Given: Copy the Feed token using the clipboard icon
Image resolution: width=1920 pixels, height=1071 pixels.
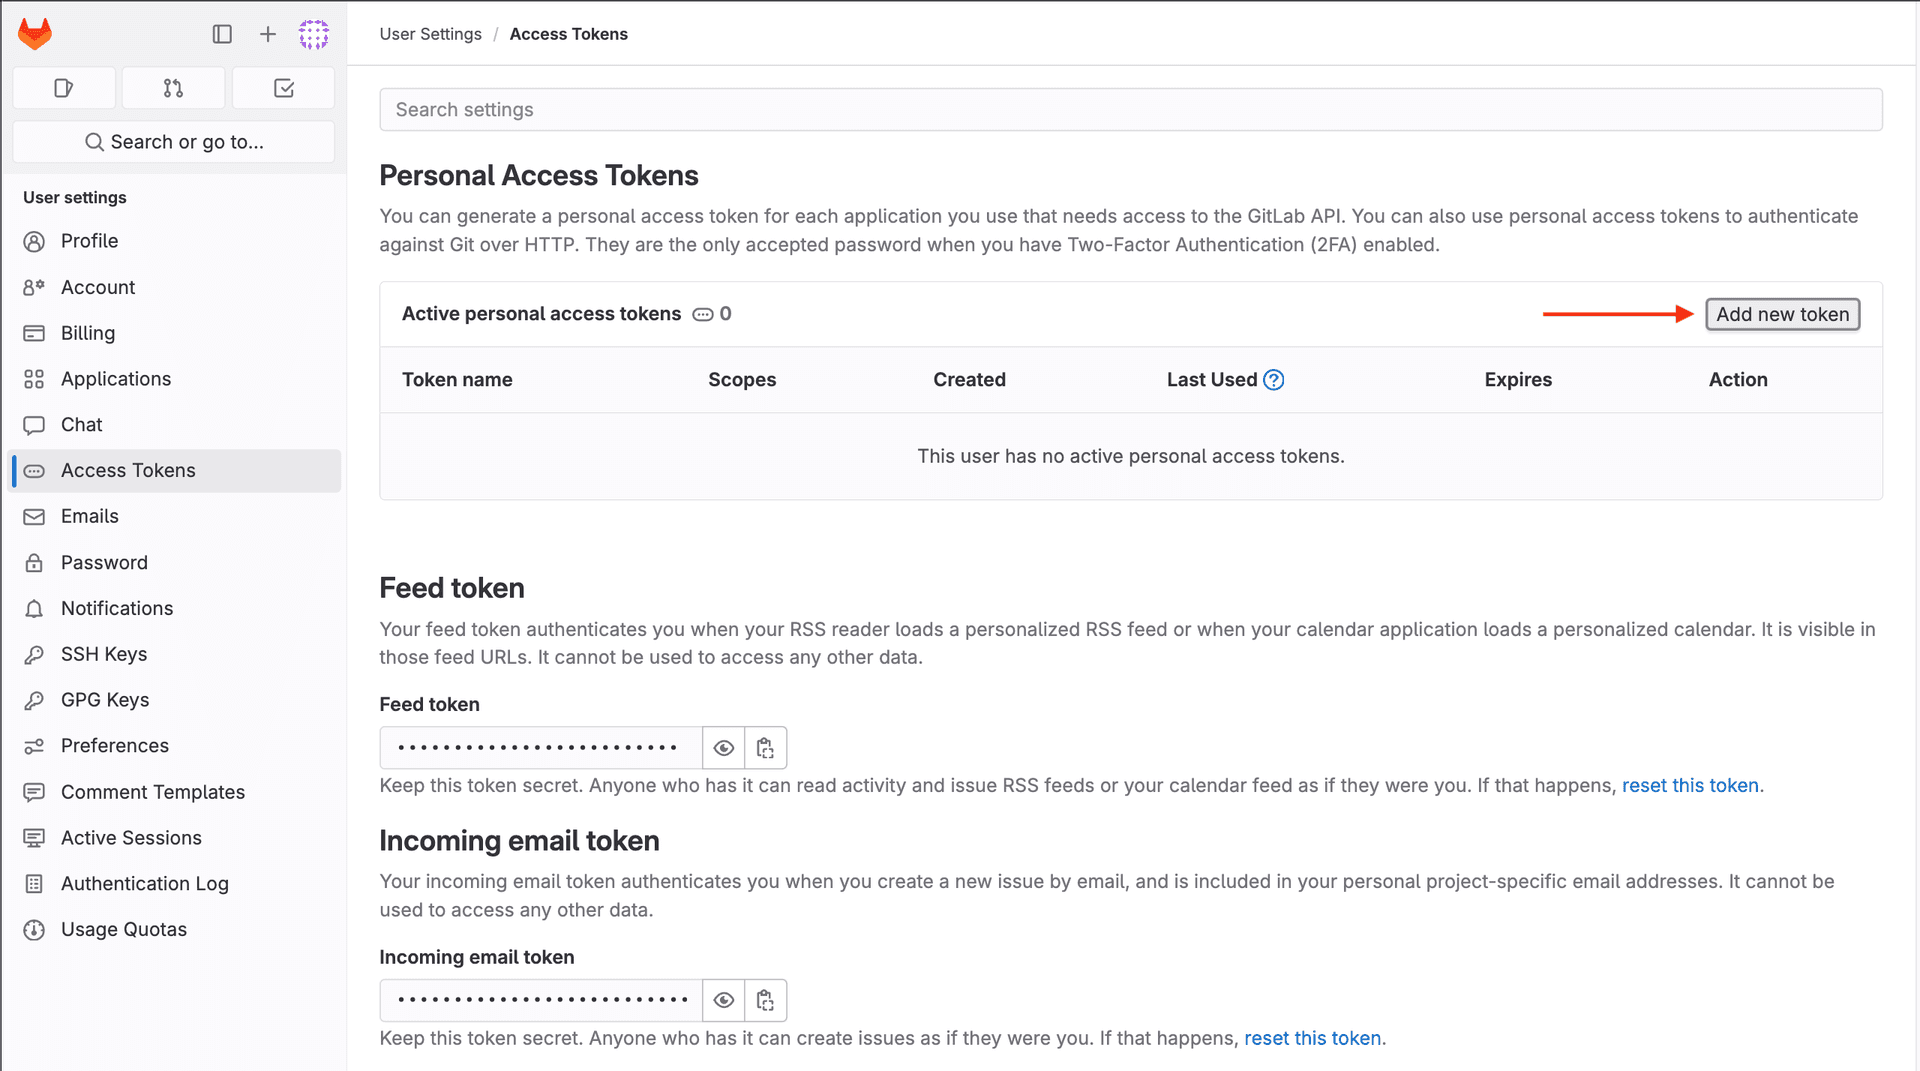Looking at the screenshot, I should (x=765, y=747).
